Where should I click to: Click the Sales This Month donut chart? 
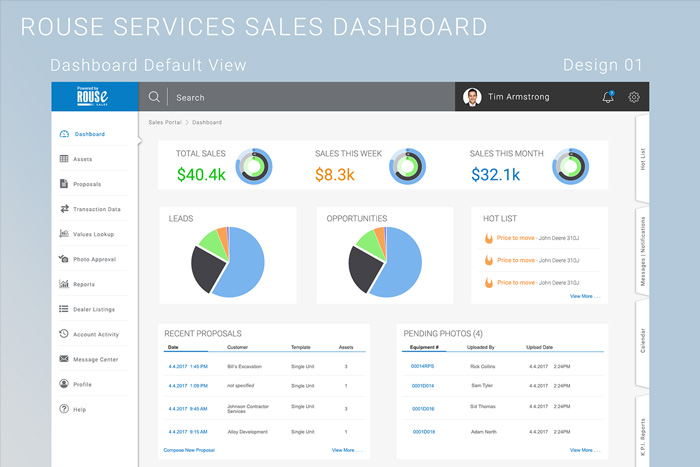pyautogui.click(x=571, y=167)
